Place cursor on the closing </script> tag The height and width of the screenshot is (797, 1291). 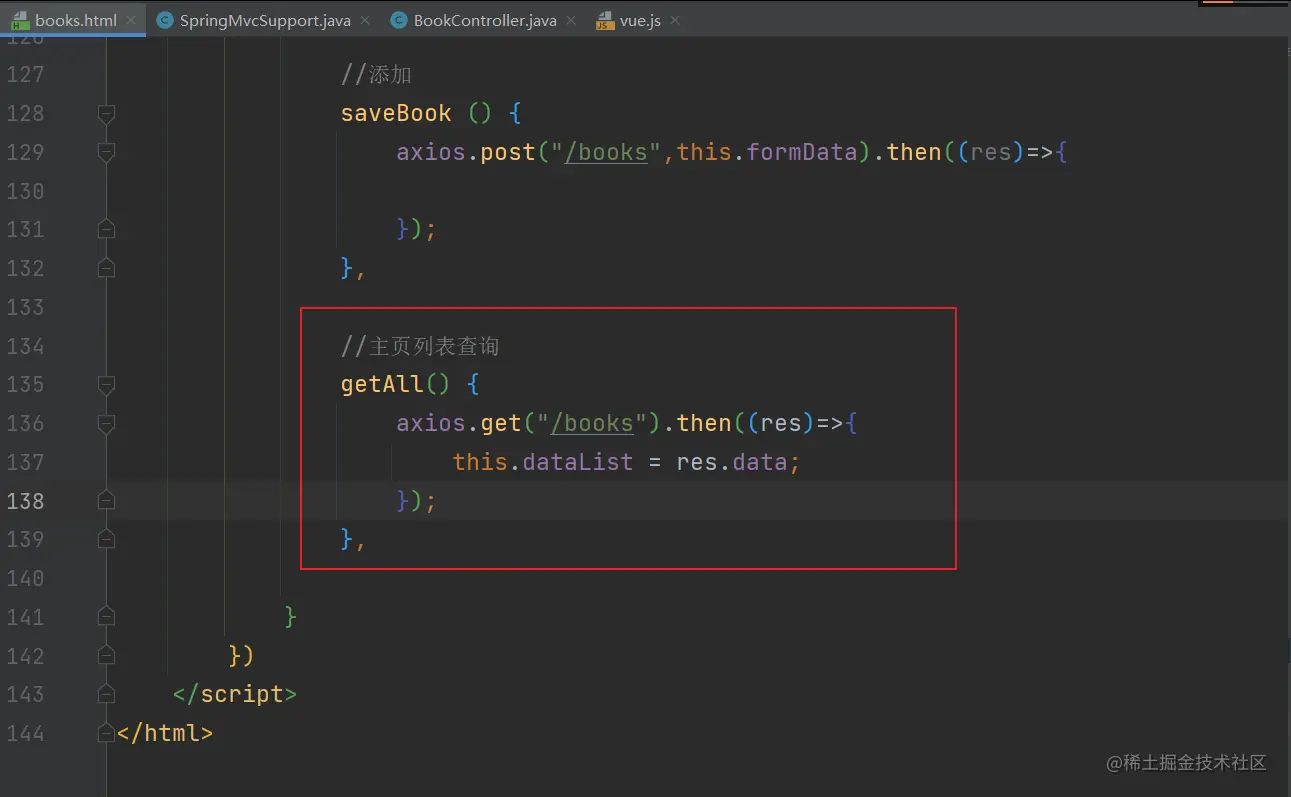click(x=235, y=694)
